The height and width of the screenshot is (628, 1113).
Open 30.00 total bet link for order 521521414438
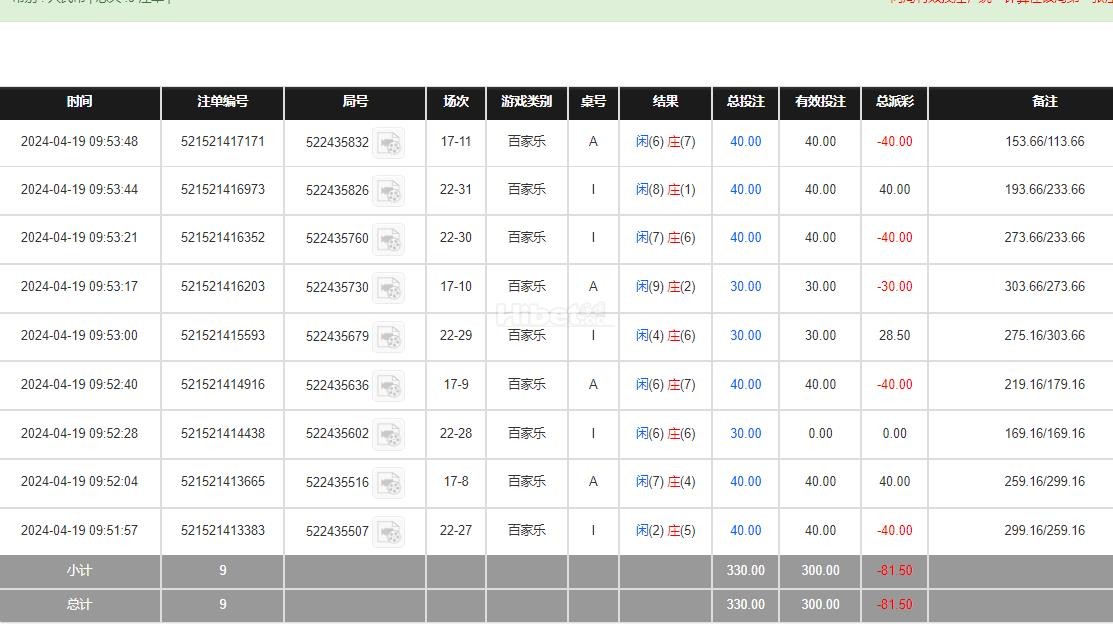(x=745, y=433)
